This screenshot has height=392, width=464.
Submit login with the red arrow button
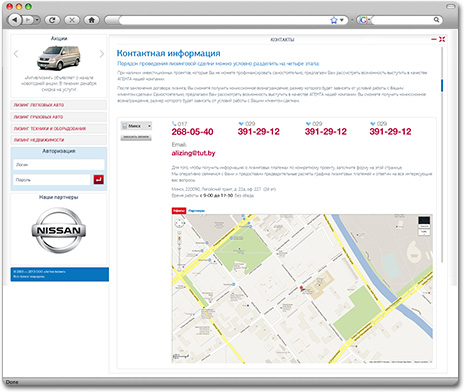pos(99,180)
